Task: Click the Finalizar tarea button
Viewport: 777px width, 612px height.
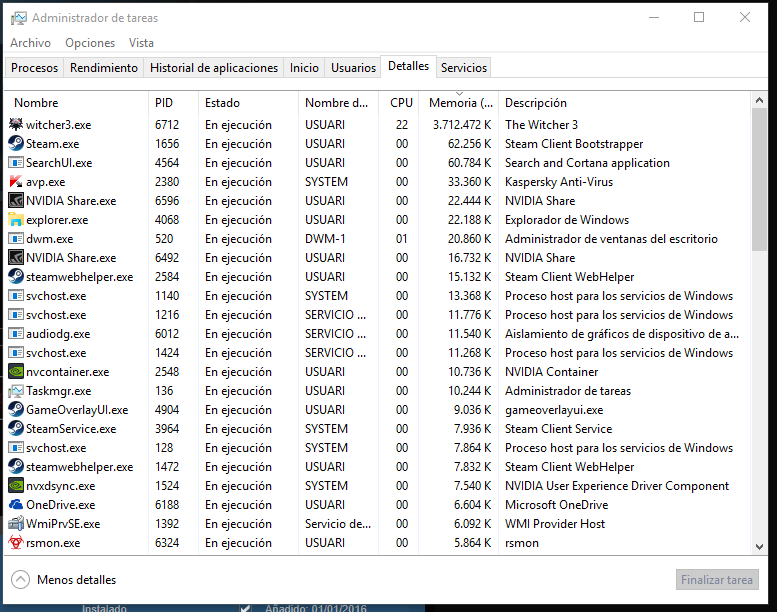Action: coord(717,579)
